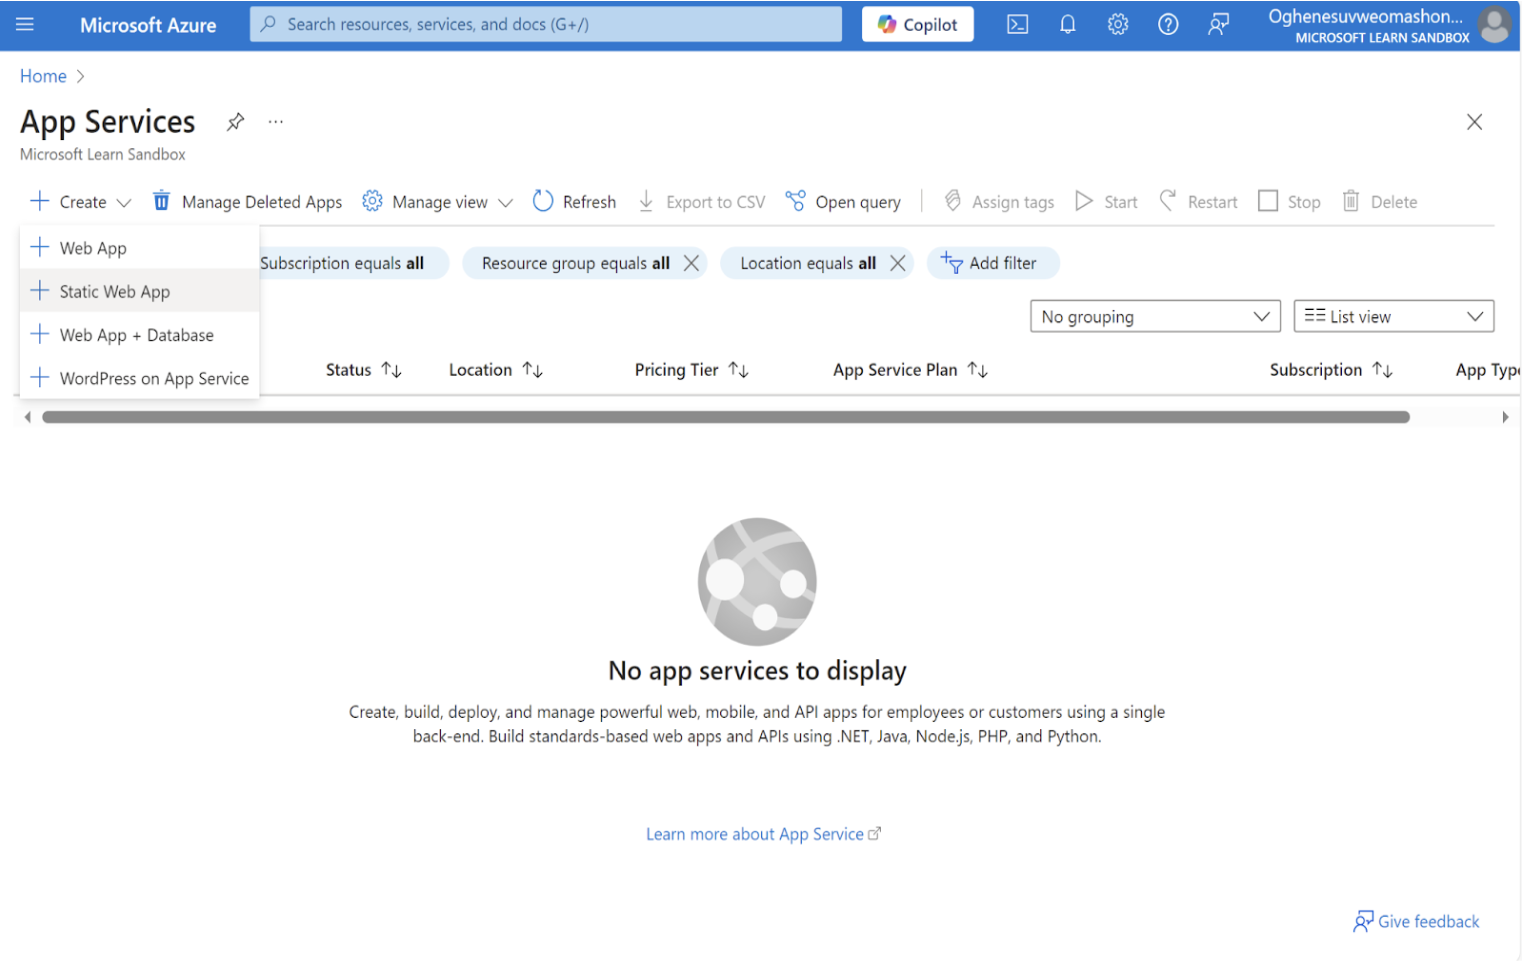Click Give feedback link
This screenshot has width=1522, height=966.
point(1416,922)
